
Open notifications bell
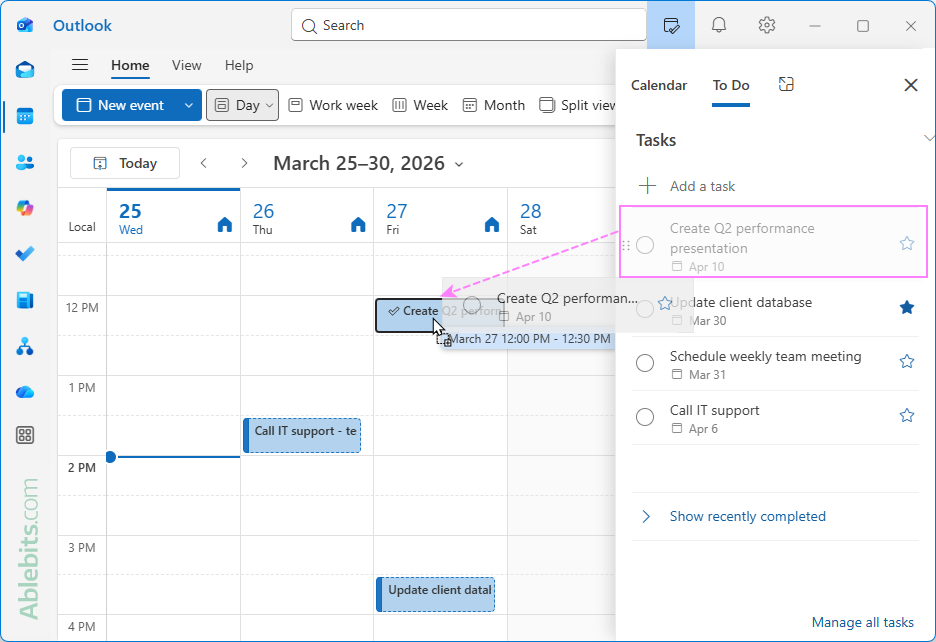[x=718, y=25]
